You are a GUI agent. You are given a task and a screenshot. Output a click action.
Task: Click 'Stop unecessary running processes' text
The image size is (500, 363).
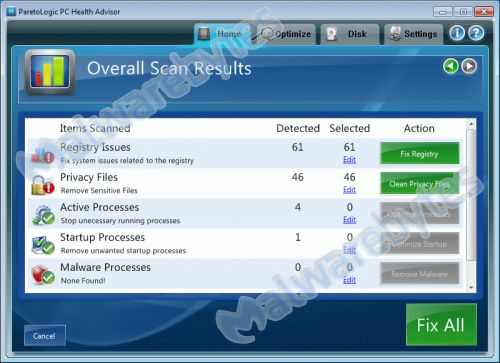tap(120, 221)
